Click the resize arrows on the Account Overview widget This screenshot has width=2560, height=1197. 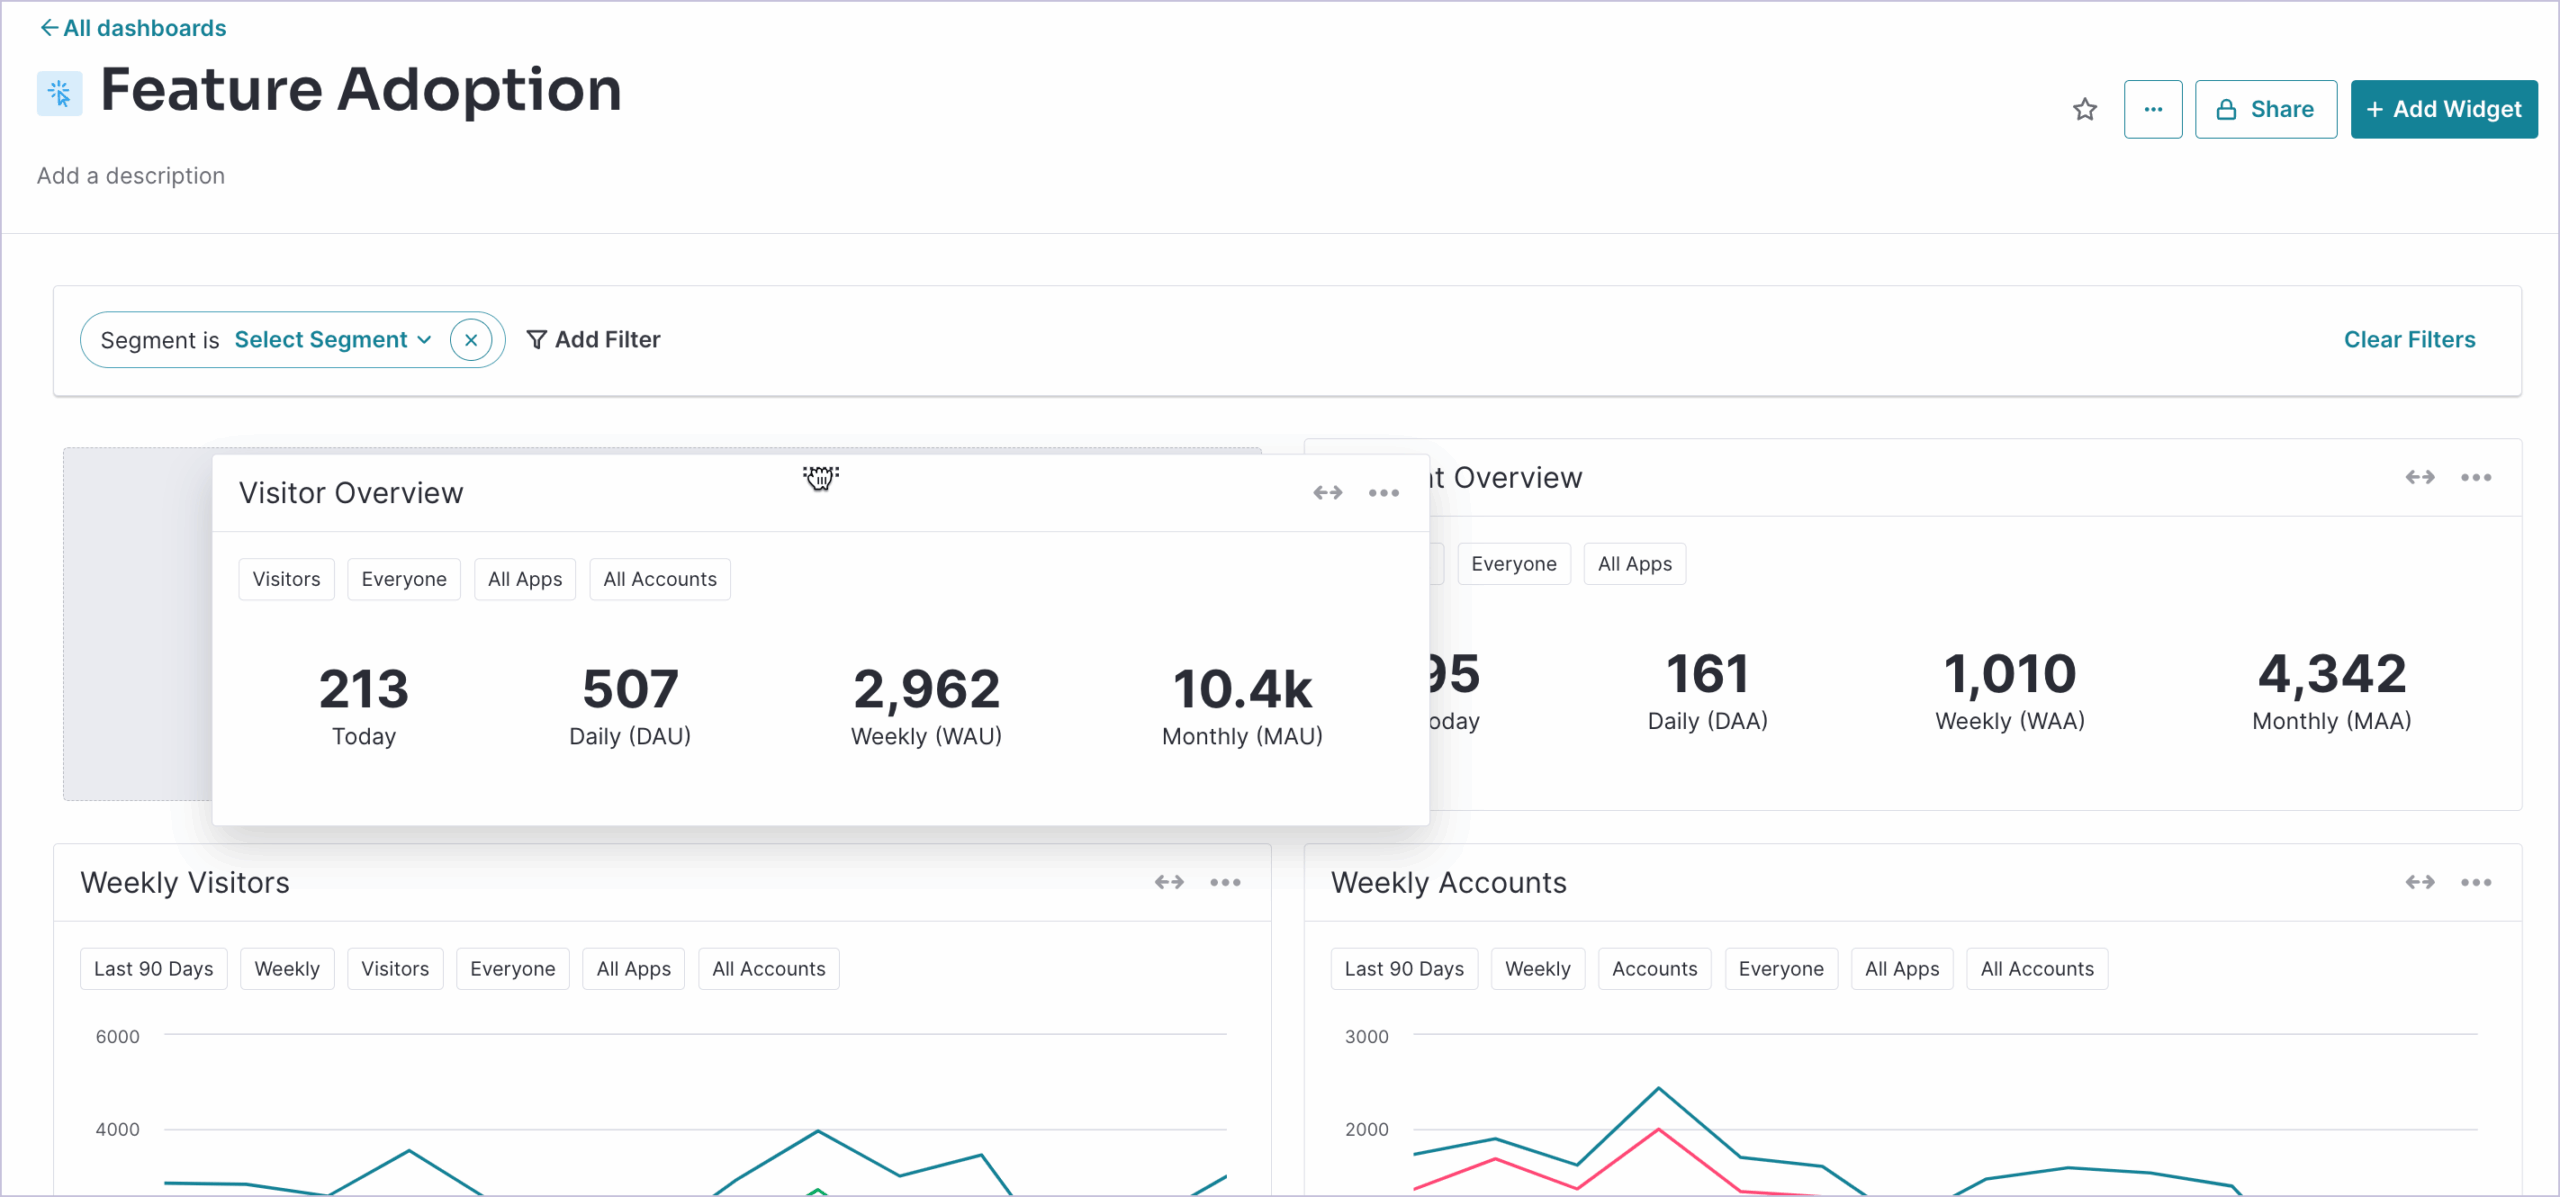coord(2420,477)
